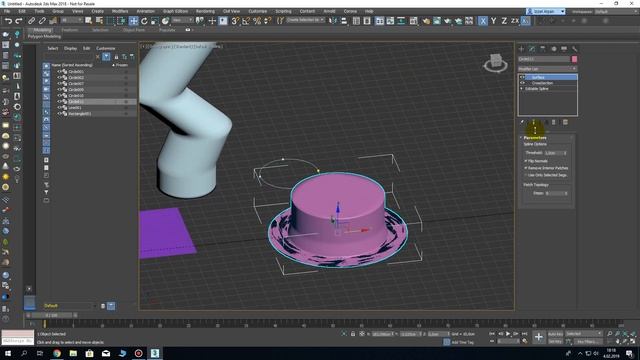This screenshot has width=640, height=360.
Task: Toggle the Flip Normals checkbox
Action: click(526, 161)
